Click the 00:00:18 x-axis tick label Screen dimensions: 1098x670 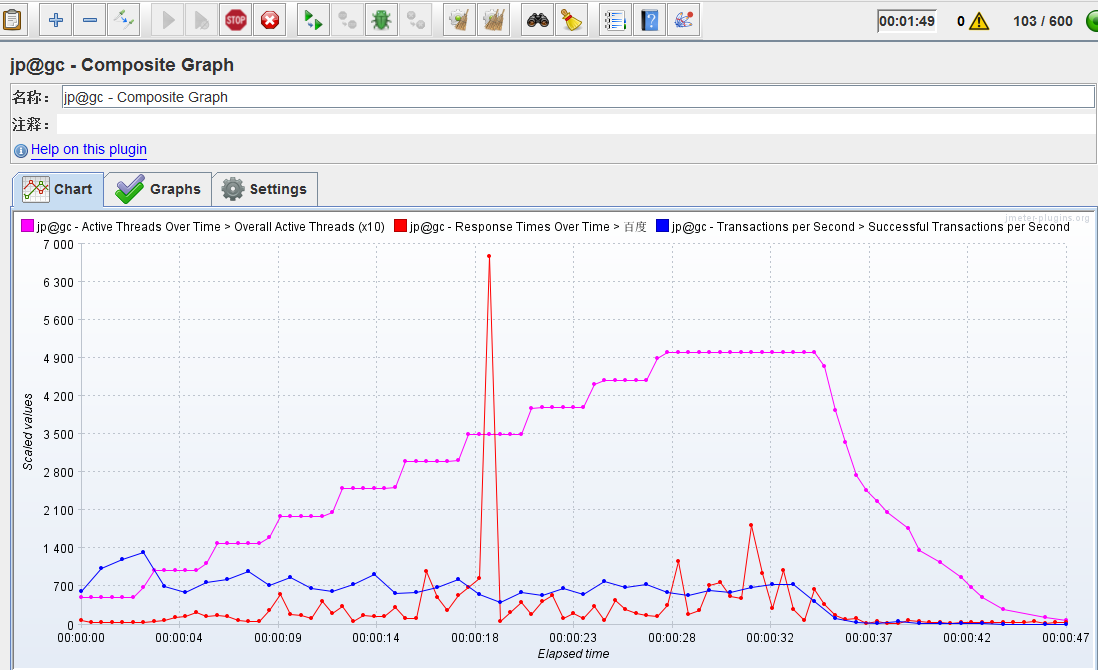(475, 638)
